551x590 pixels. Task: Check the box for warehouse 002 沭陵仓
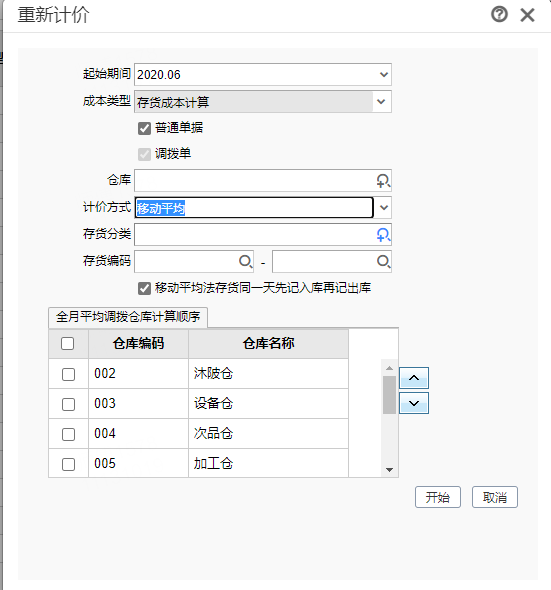pos(68,374)
